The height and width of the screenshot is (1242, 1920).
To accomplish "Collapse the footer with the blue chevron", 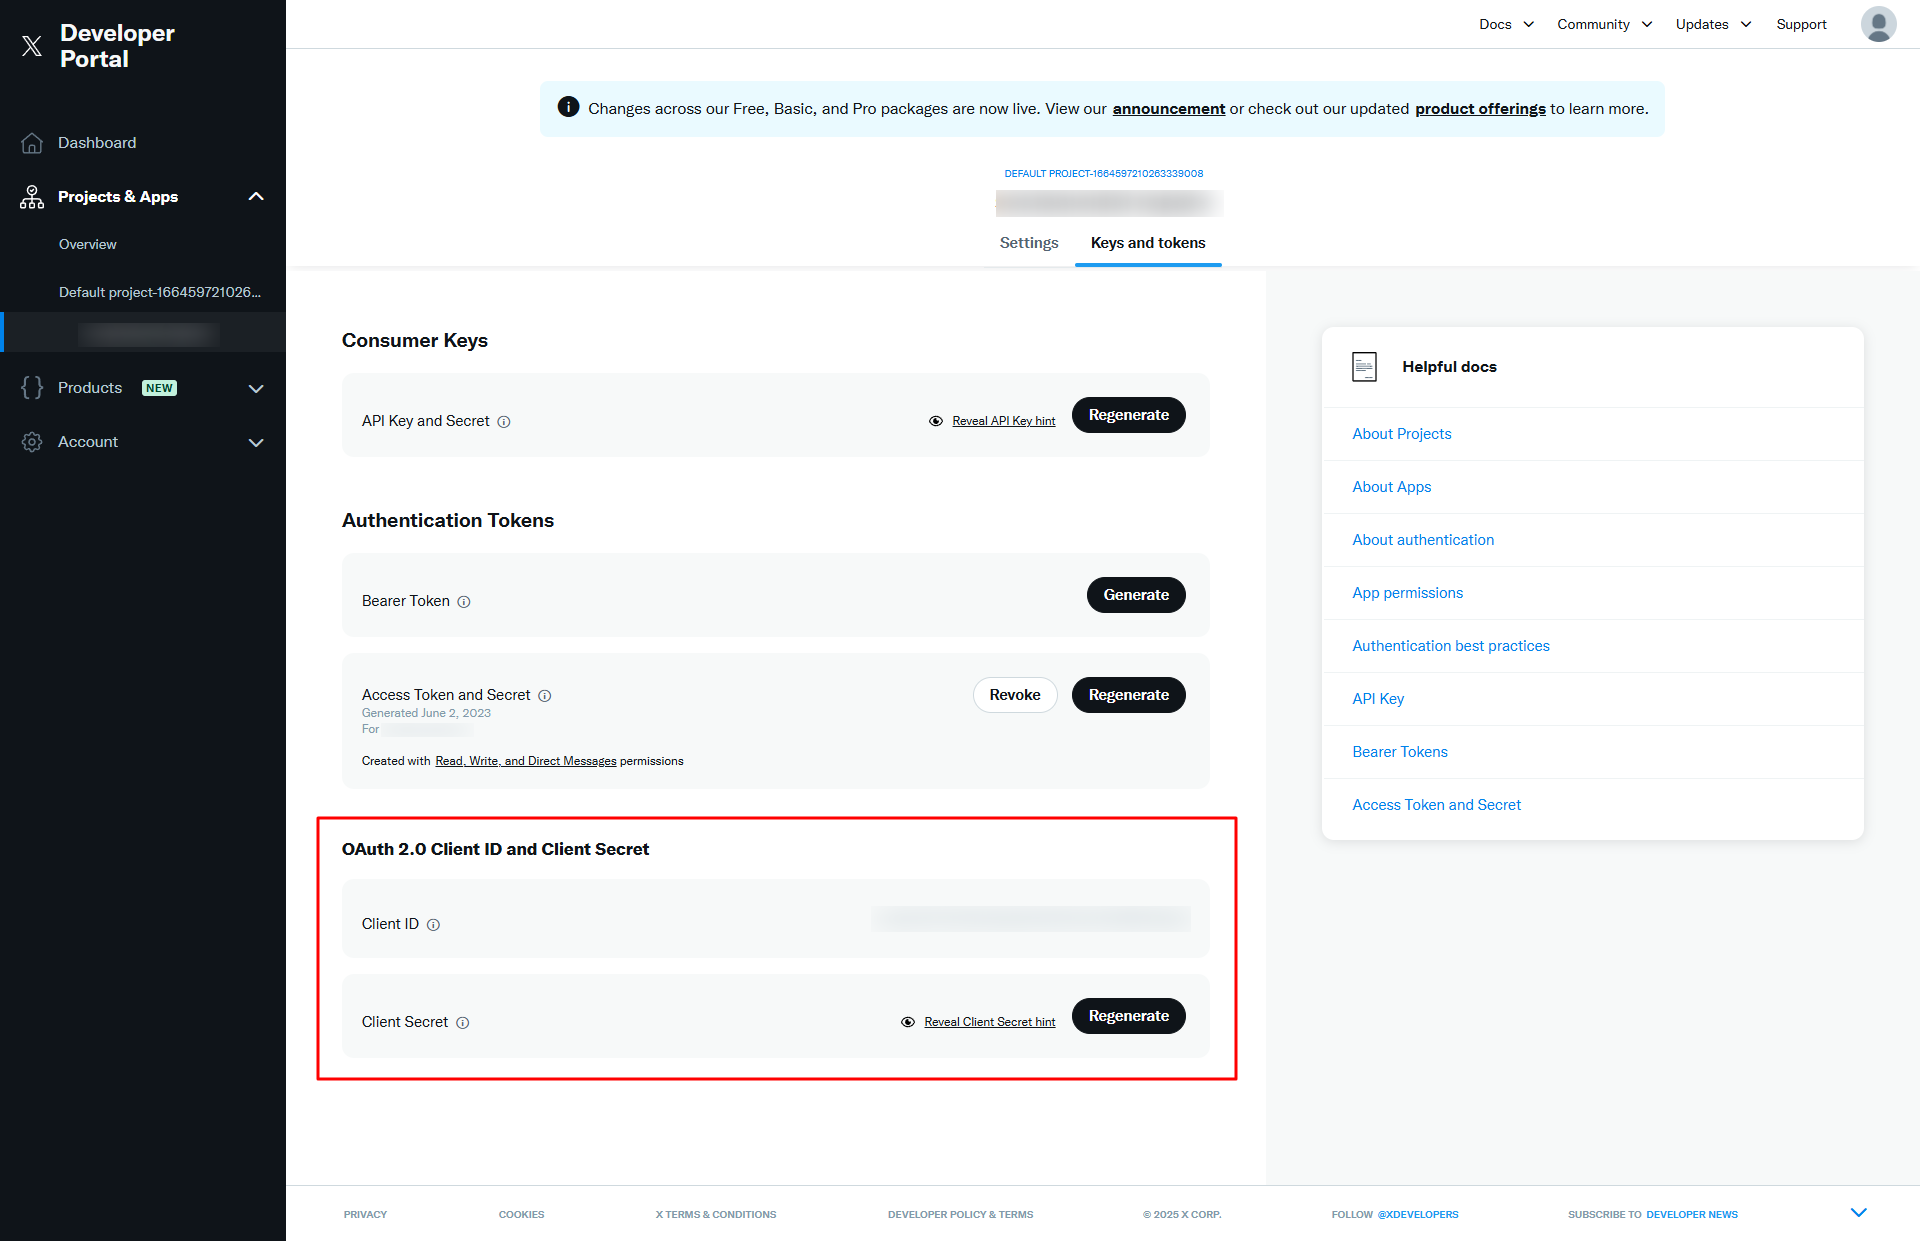I will tap(1859, 1213).
